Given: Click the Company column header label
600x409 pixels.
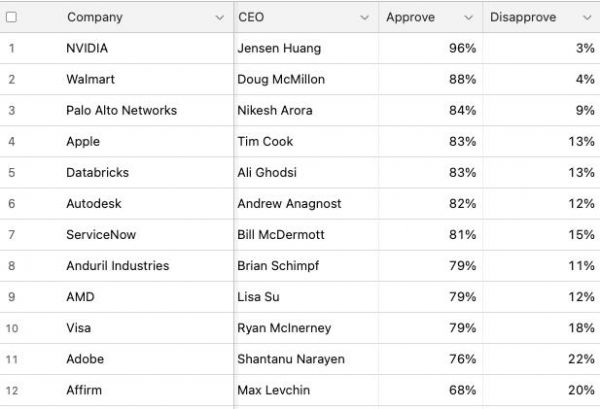Looking at the screenshot, I should click(95, 17).
